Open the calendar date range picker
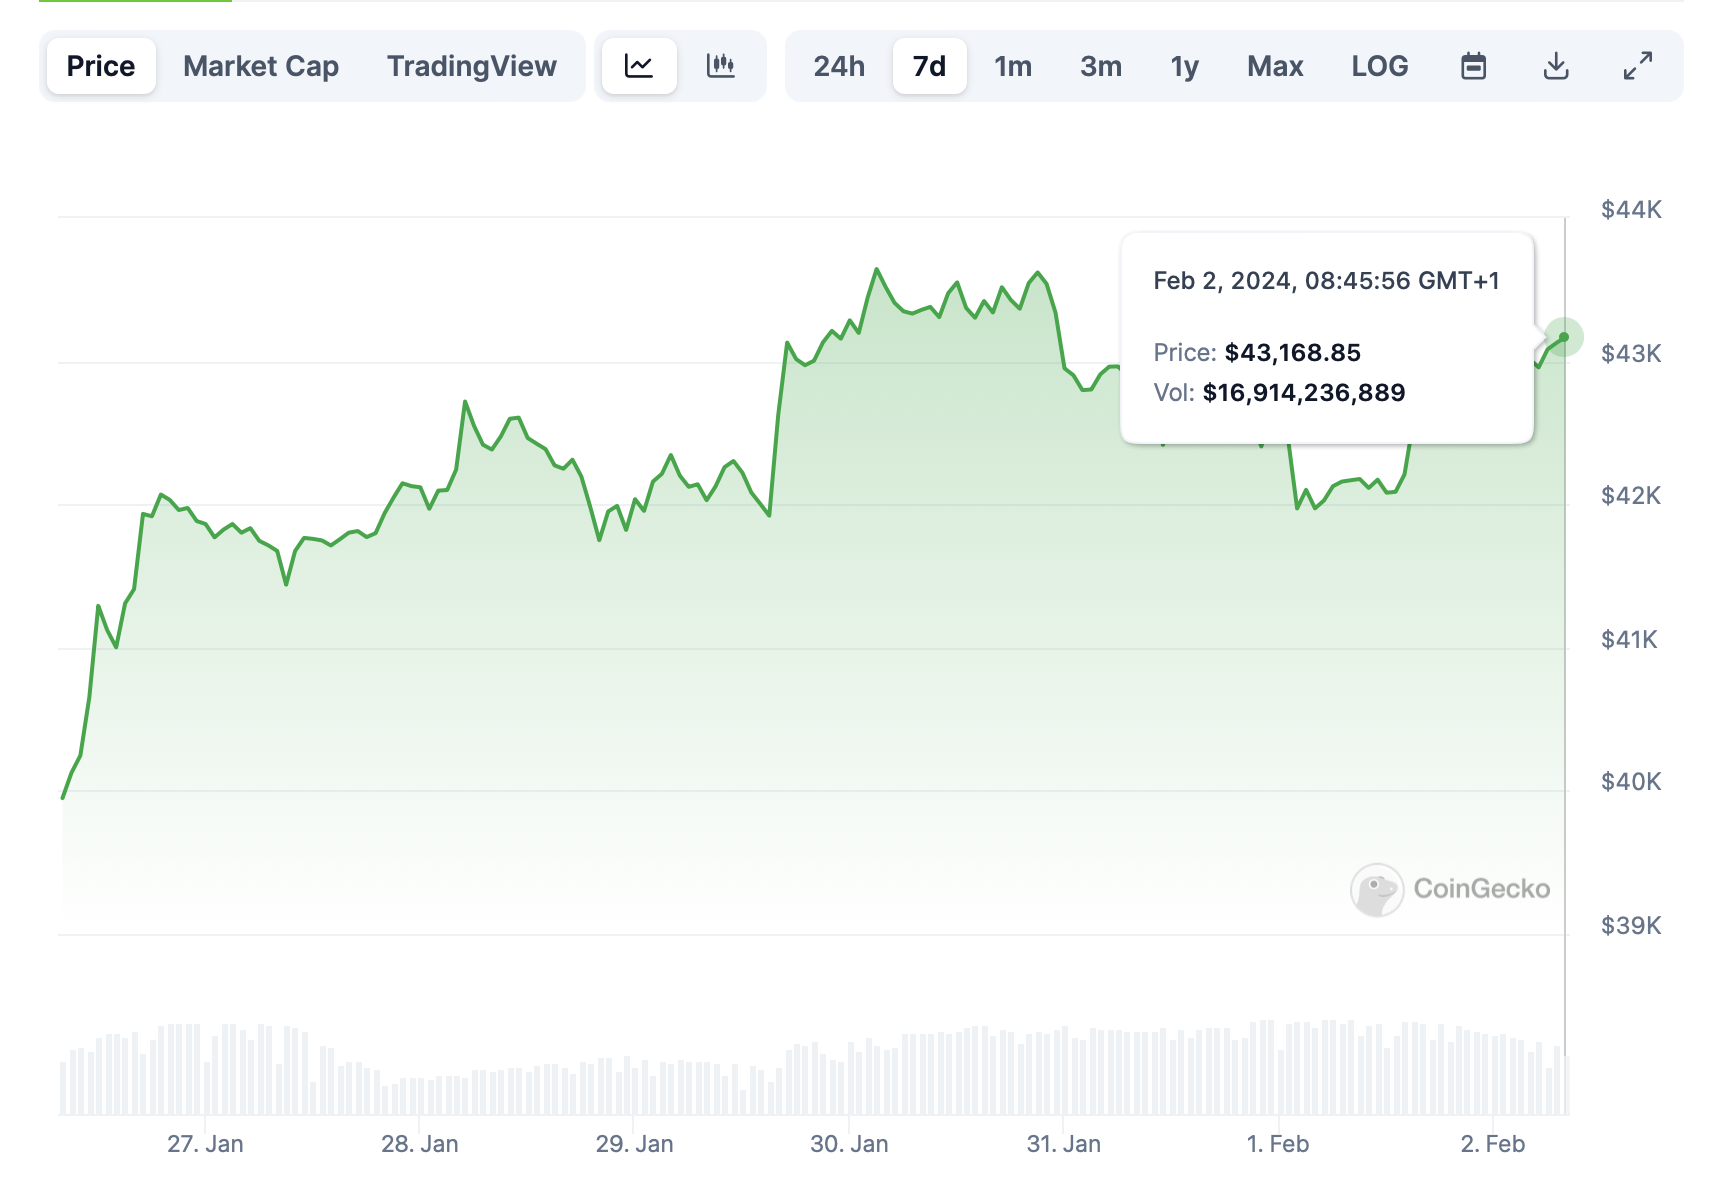The width and height of the screenshot is (1712, 1204). click(x=1473, y=66)
